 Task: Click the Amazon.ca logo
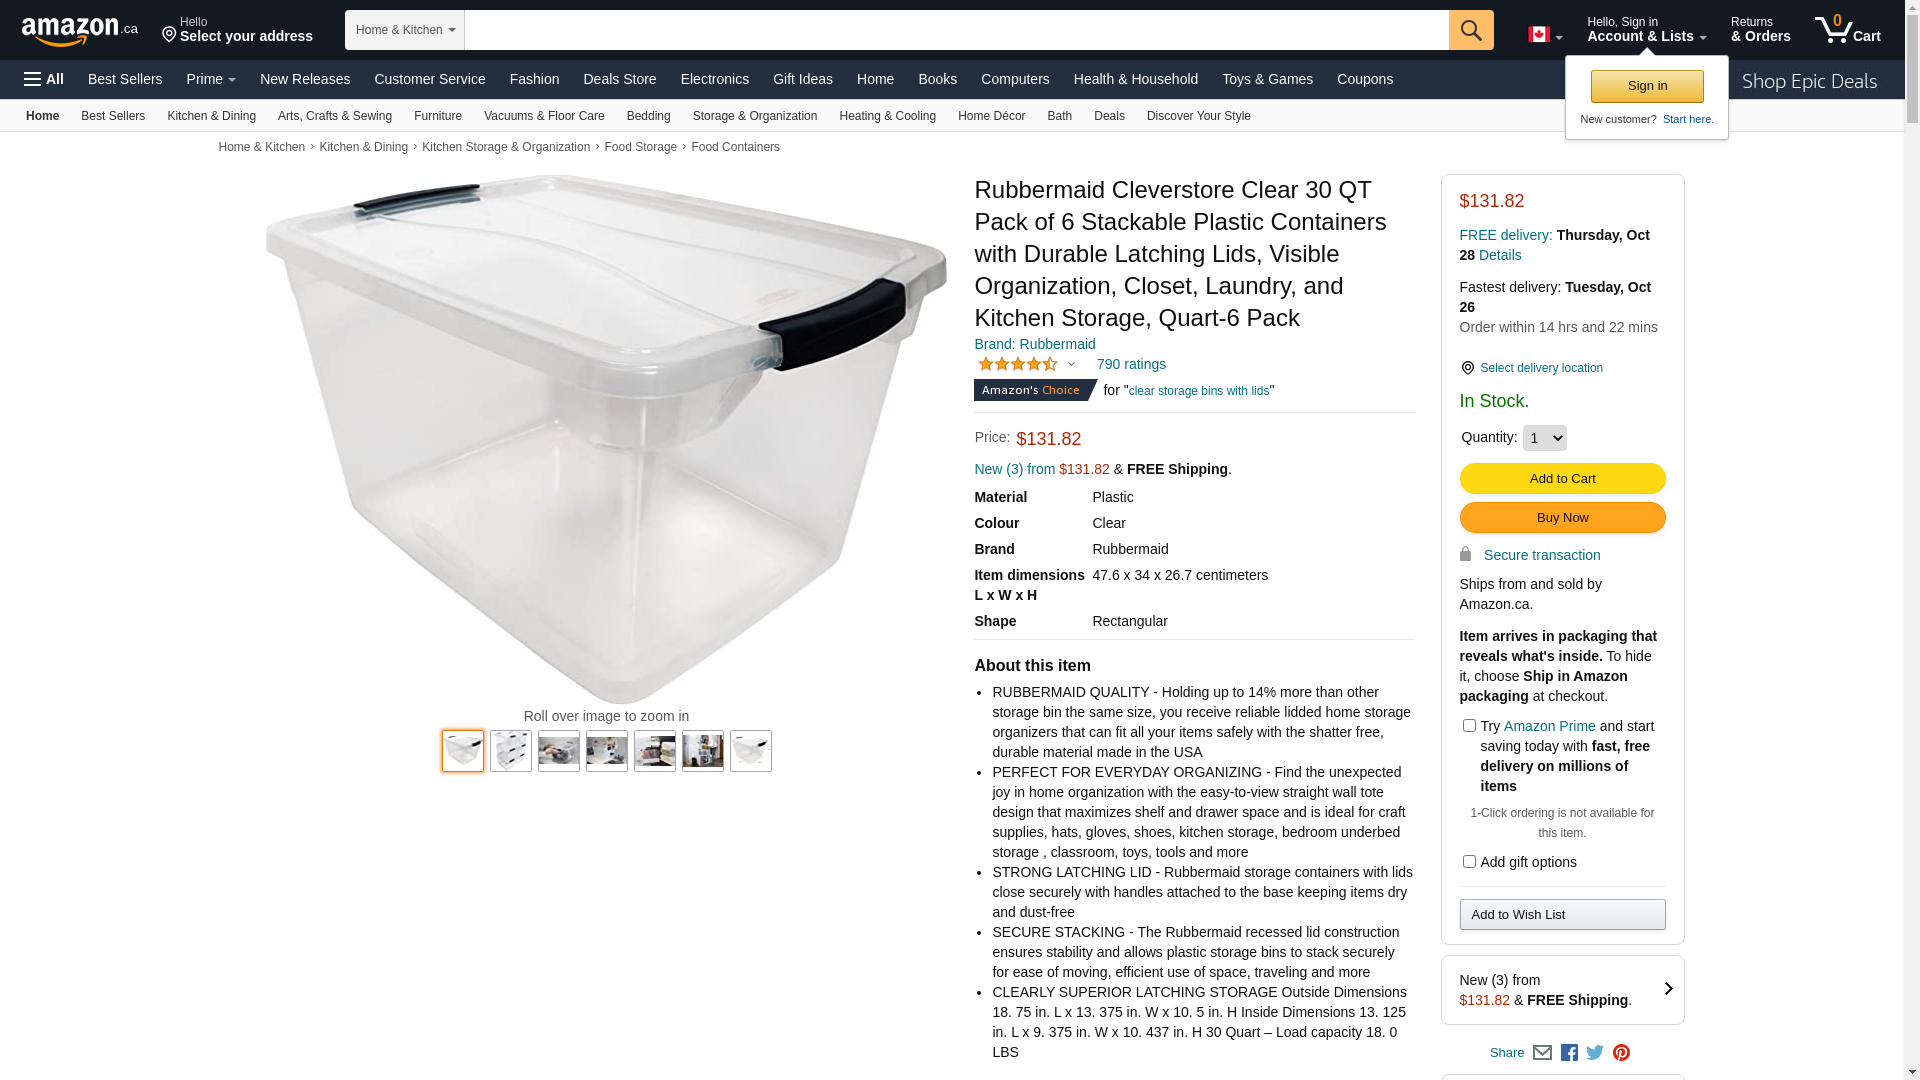tap(79, 31)
